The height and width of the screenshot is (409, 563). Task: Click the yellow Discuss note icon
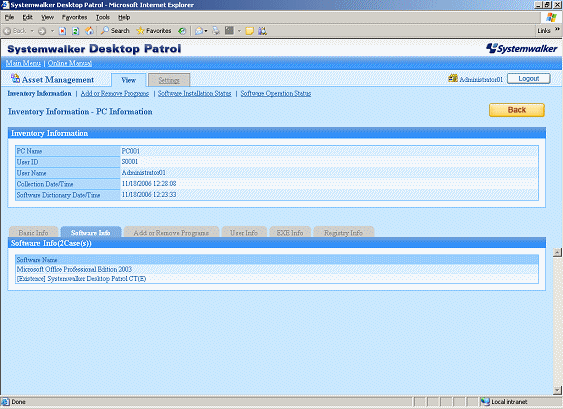pos(250,31)
